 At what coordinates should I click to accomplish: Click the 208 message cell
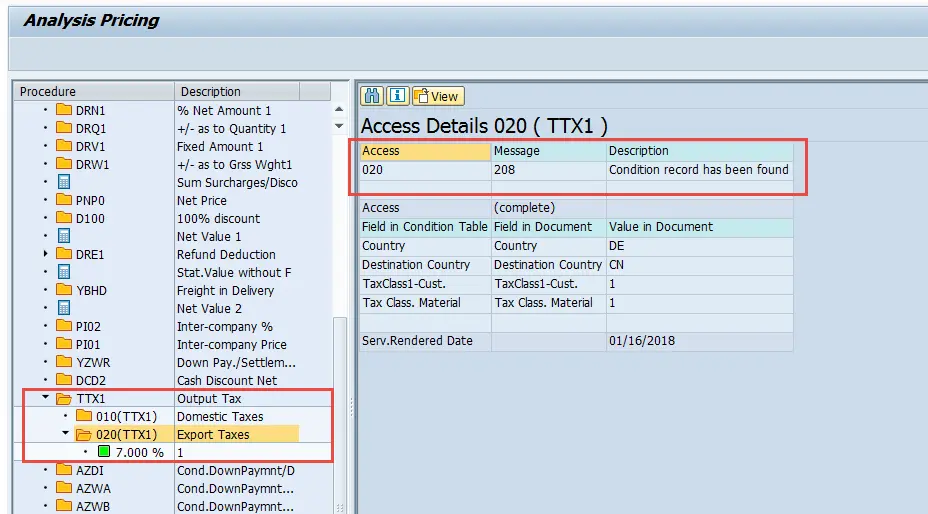tap(549, 170)
